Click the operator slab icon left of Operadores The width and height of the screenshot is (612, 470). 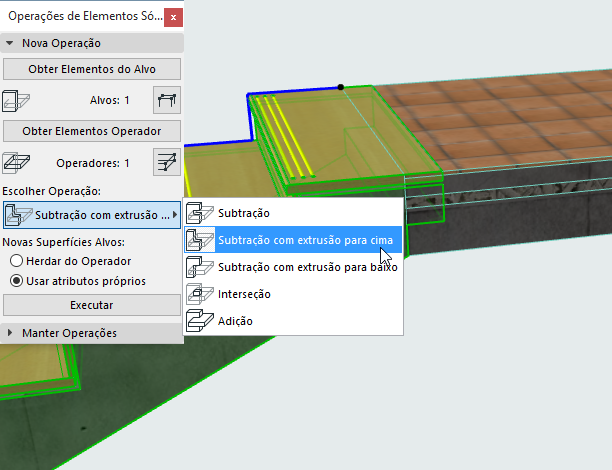16,163
